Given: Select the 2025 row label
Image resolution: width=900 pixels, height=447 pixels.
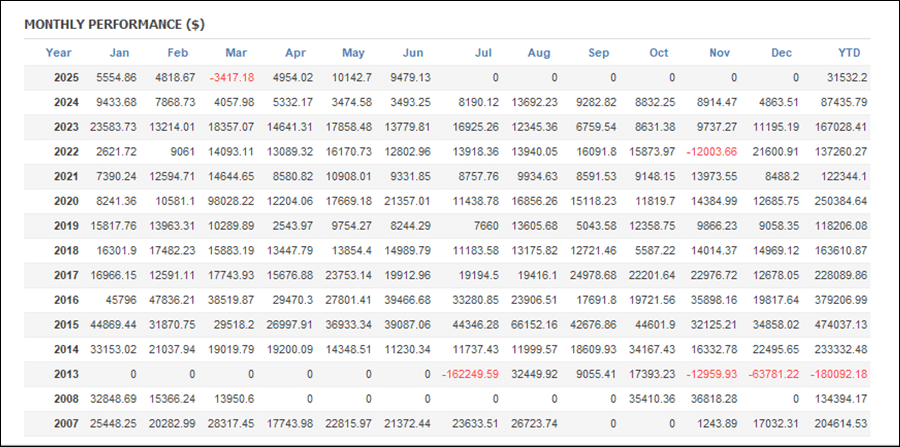Looking at the screenshot, I should coord(67,77).
